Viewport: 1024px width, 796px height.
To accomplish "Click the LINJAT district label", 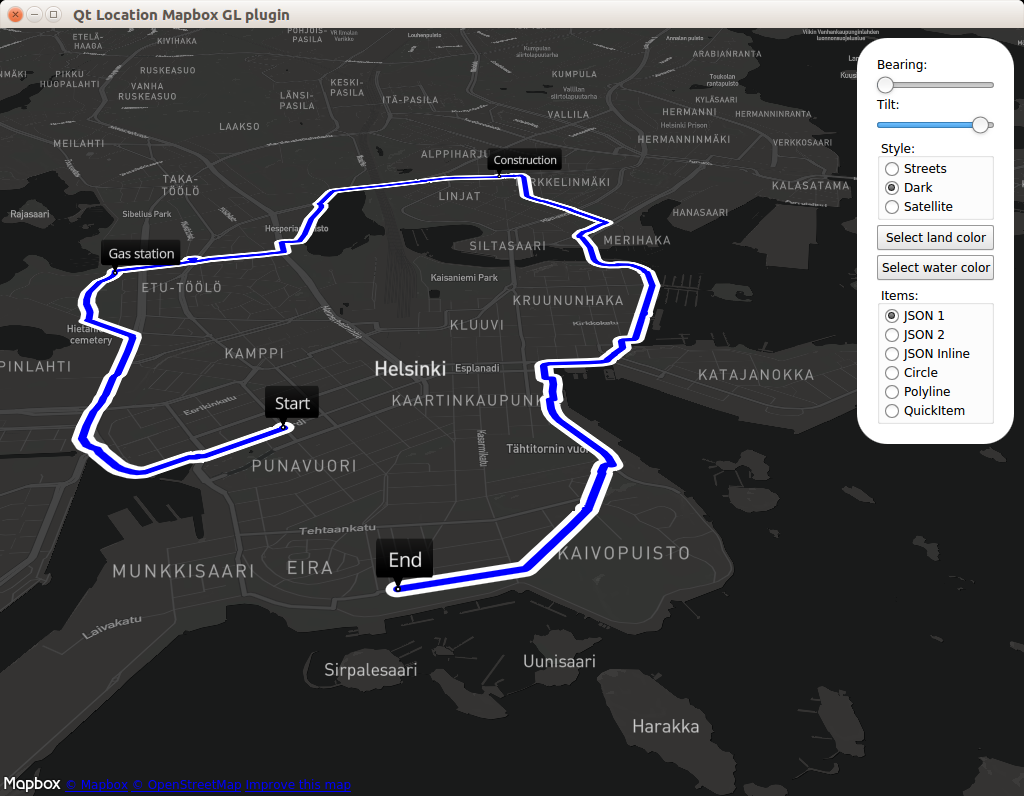I will click(459, 196).
